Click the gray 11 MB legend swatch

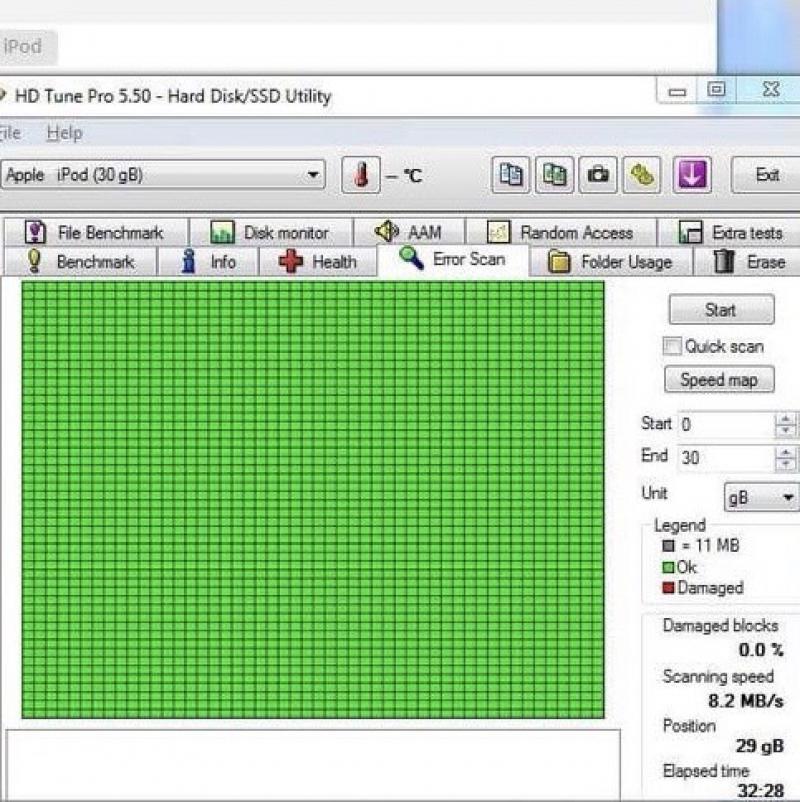pyautogui.click(x=668, y=546)
